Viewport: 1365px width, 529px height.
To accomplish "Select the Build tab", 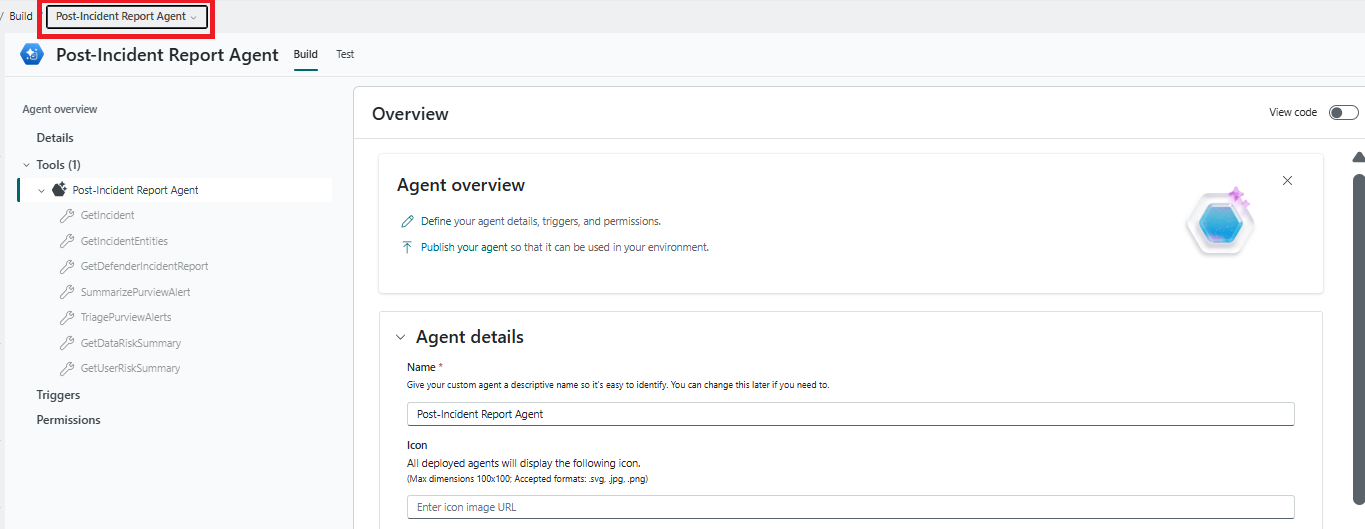I will point(305,55).
